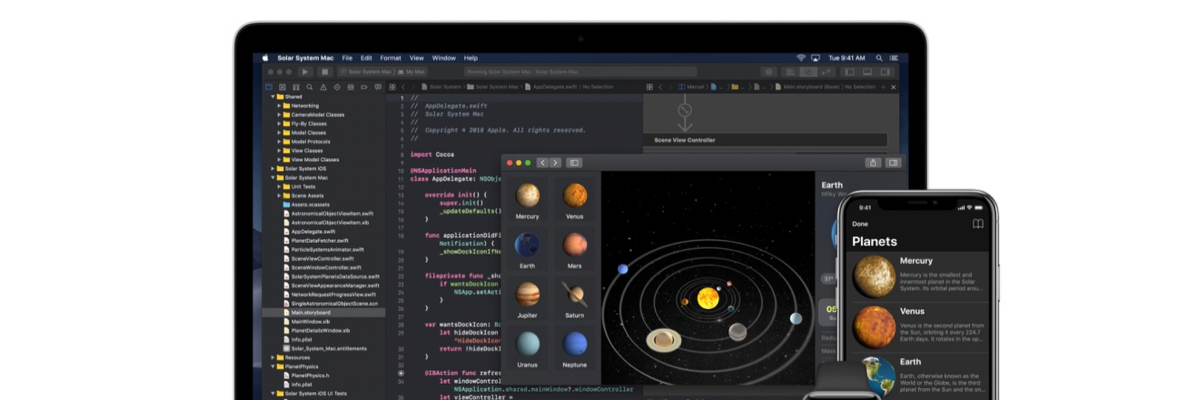Click Saturn in the orbit scene
Screen dimensions: 1200x400
pos(663,340)
